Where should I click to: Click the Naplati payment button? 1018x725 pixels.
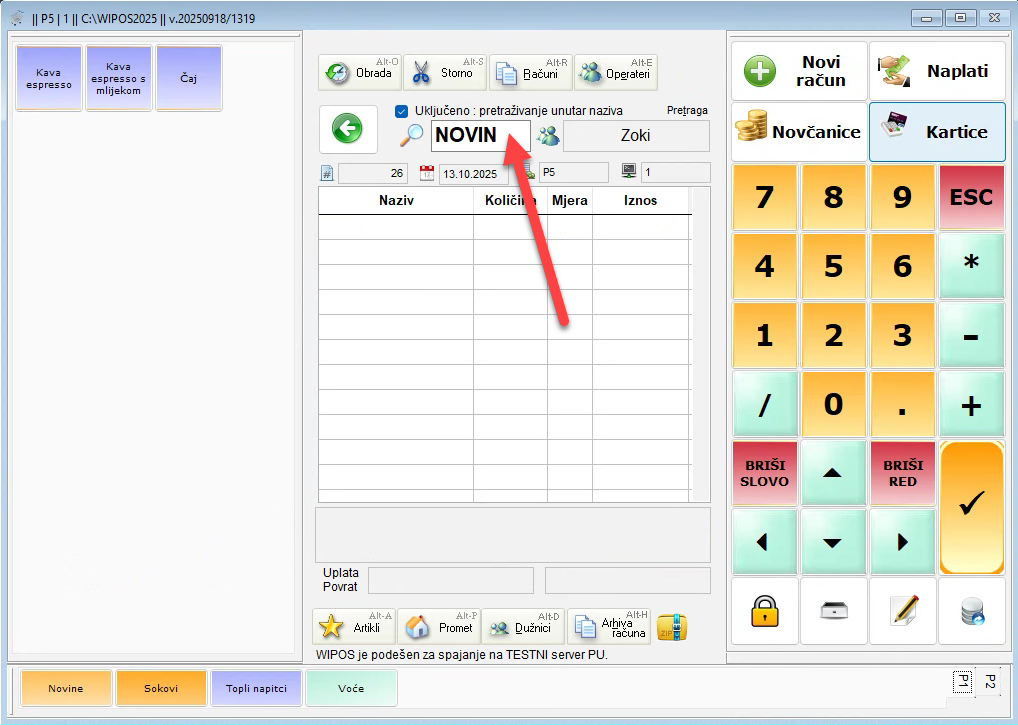(x=936, y=71)
